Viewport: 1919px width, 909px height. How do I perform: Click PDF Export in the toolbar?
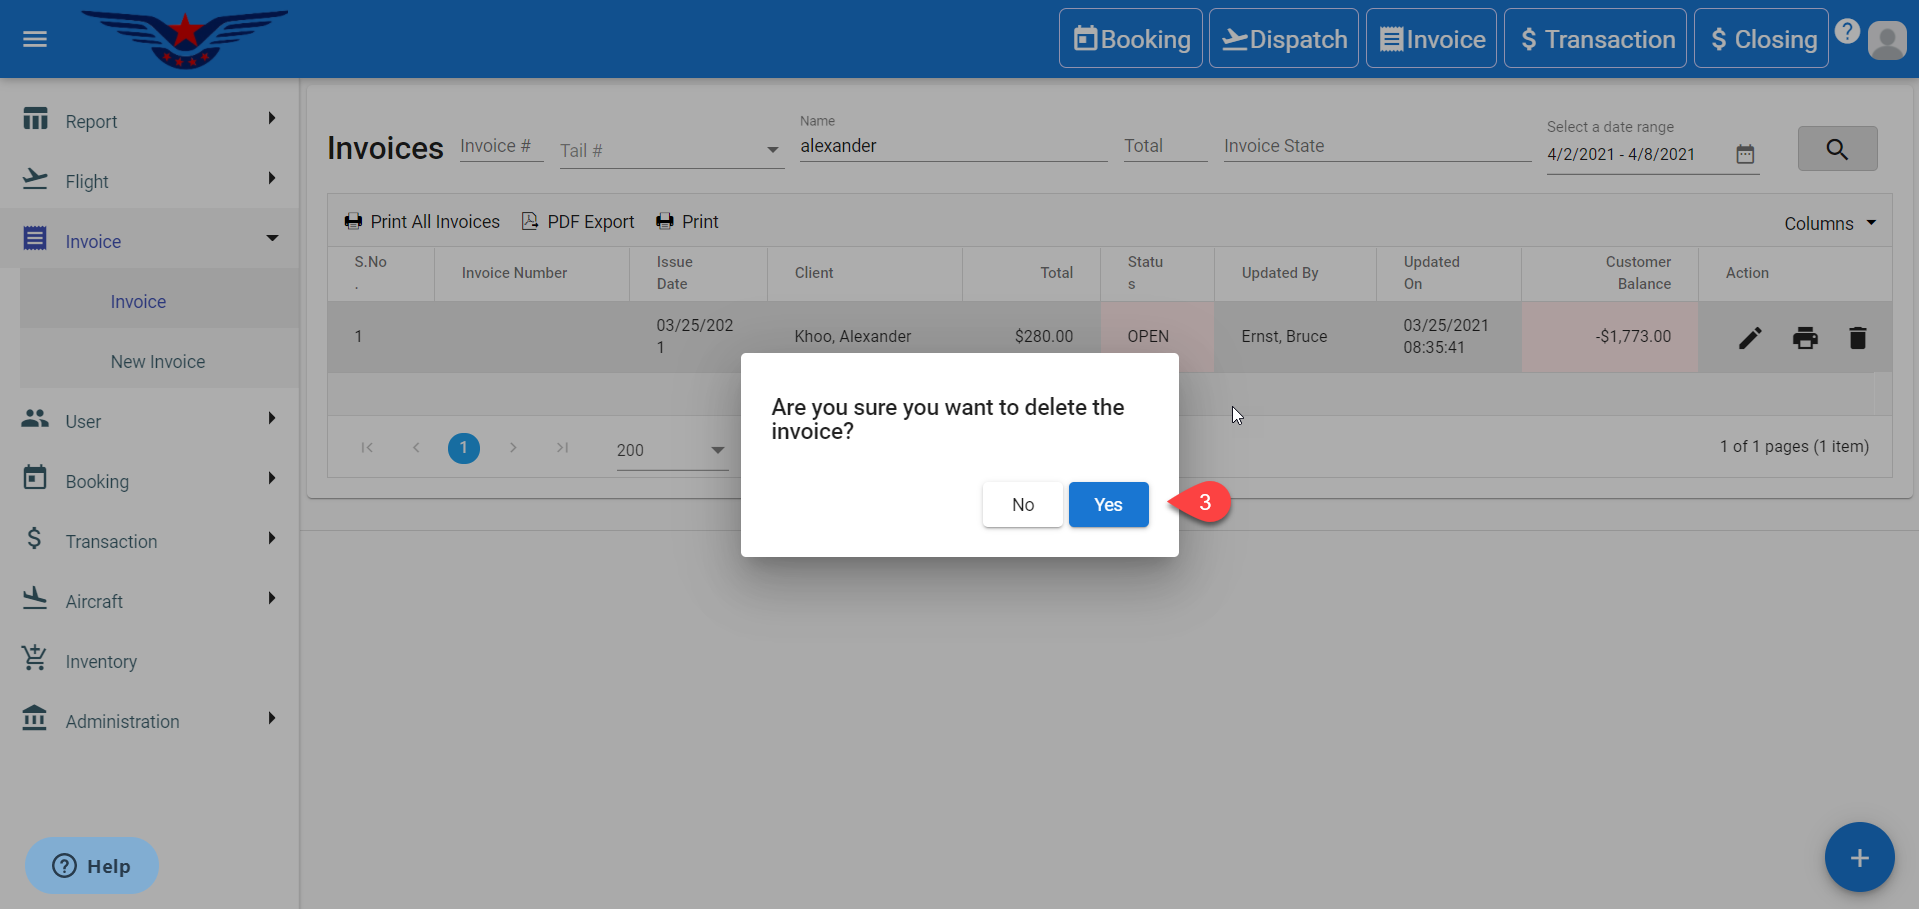[578, 222]
